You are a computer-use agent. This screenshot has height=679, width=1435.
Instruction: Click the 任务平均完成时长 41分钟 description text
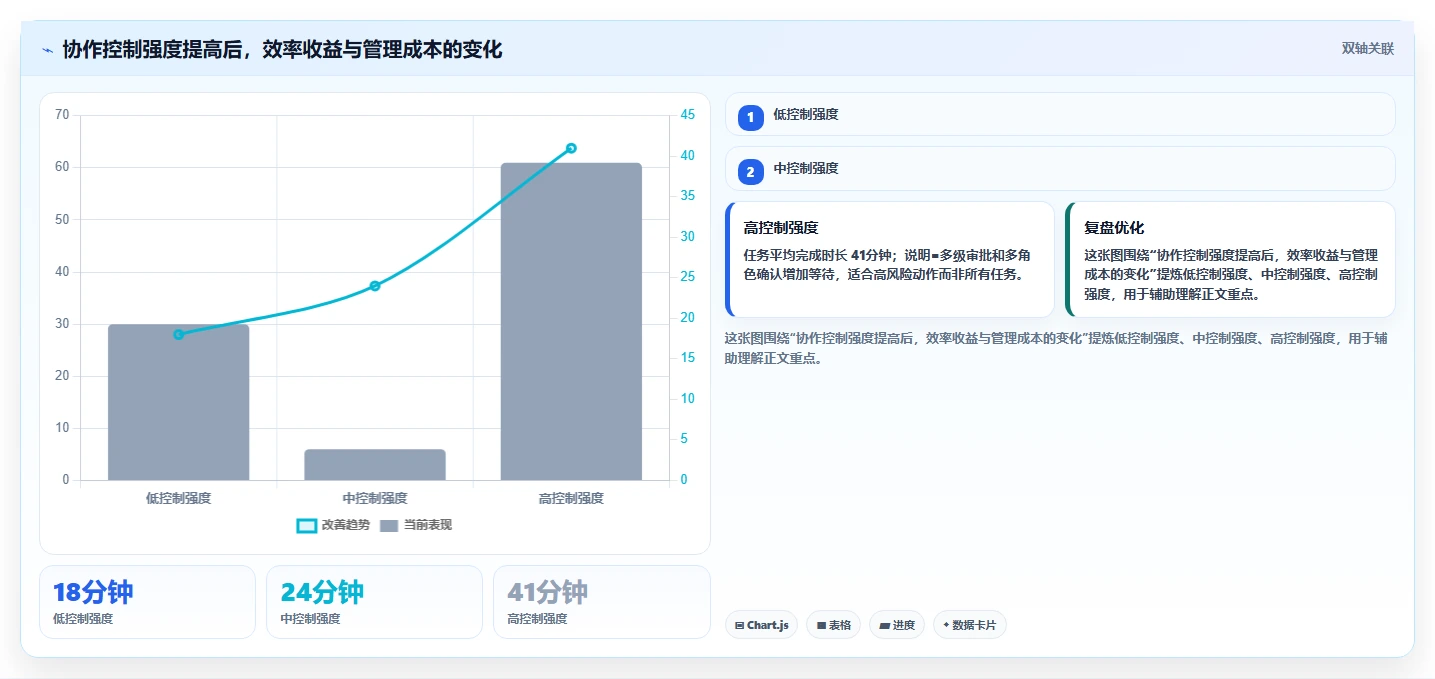click(x=887, y=264)
